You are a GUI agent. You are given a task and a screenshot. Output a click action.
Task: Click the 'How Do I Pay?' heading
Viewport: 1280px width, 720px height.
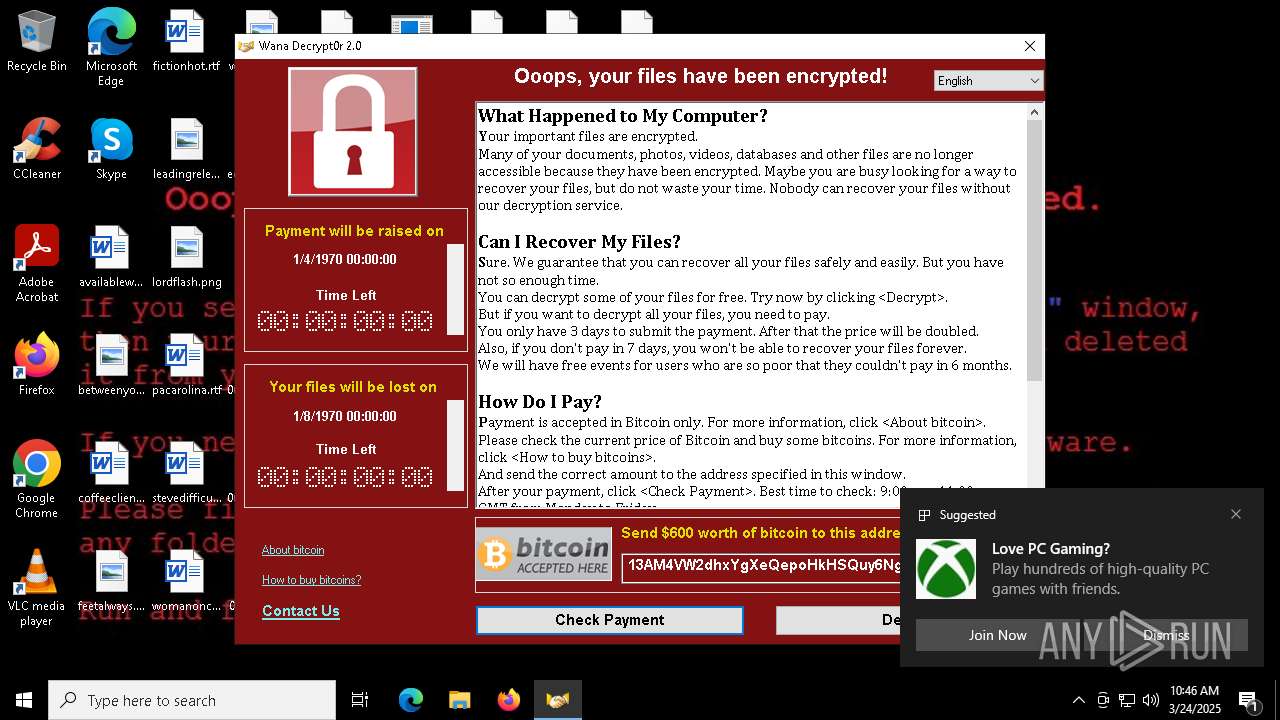pos(540,402)
